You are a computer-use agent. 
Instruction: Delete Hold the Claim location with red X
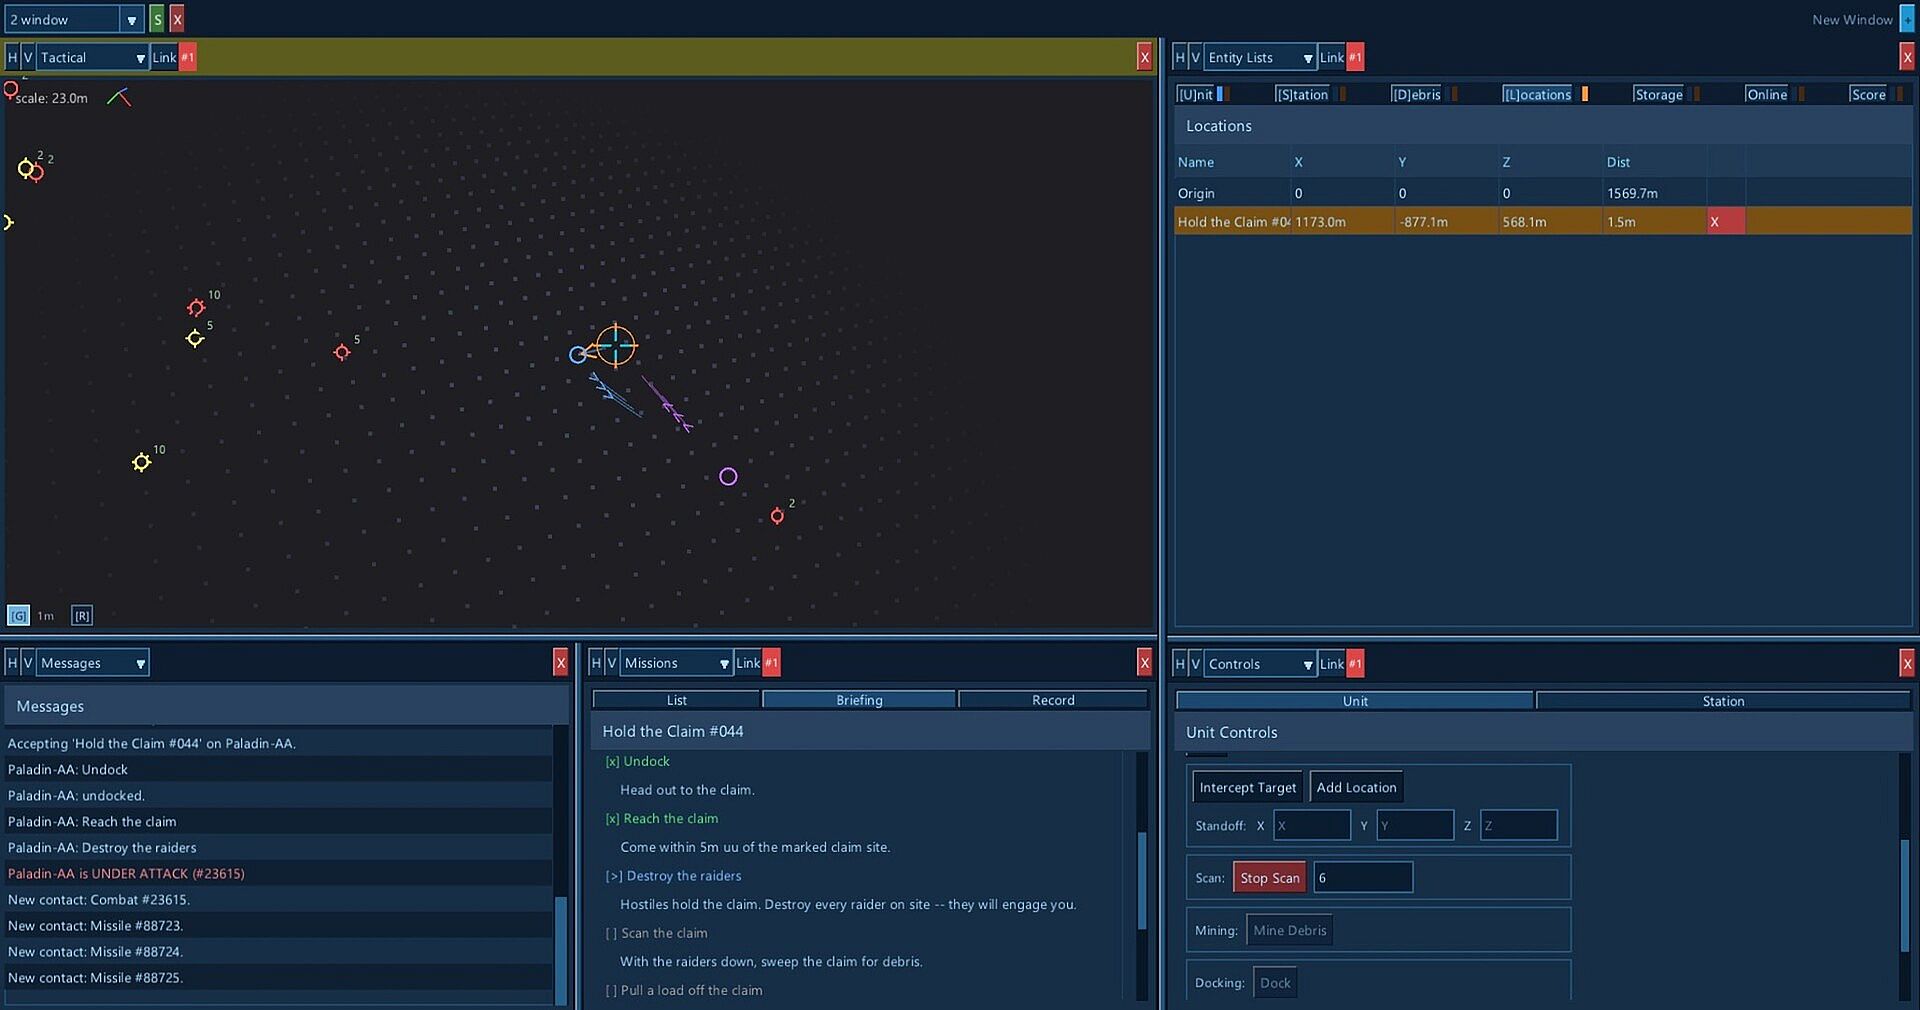coord(1726,221)
